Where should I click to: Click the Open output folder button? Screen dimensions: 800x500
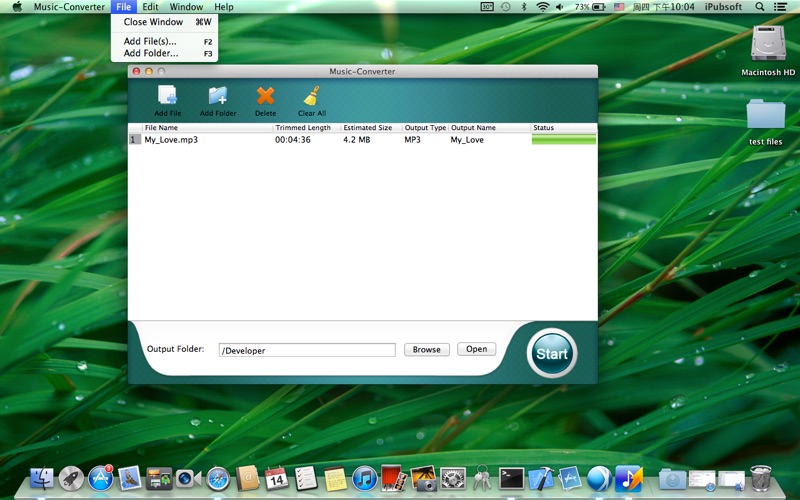click(476, 349)
